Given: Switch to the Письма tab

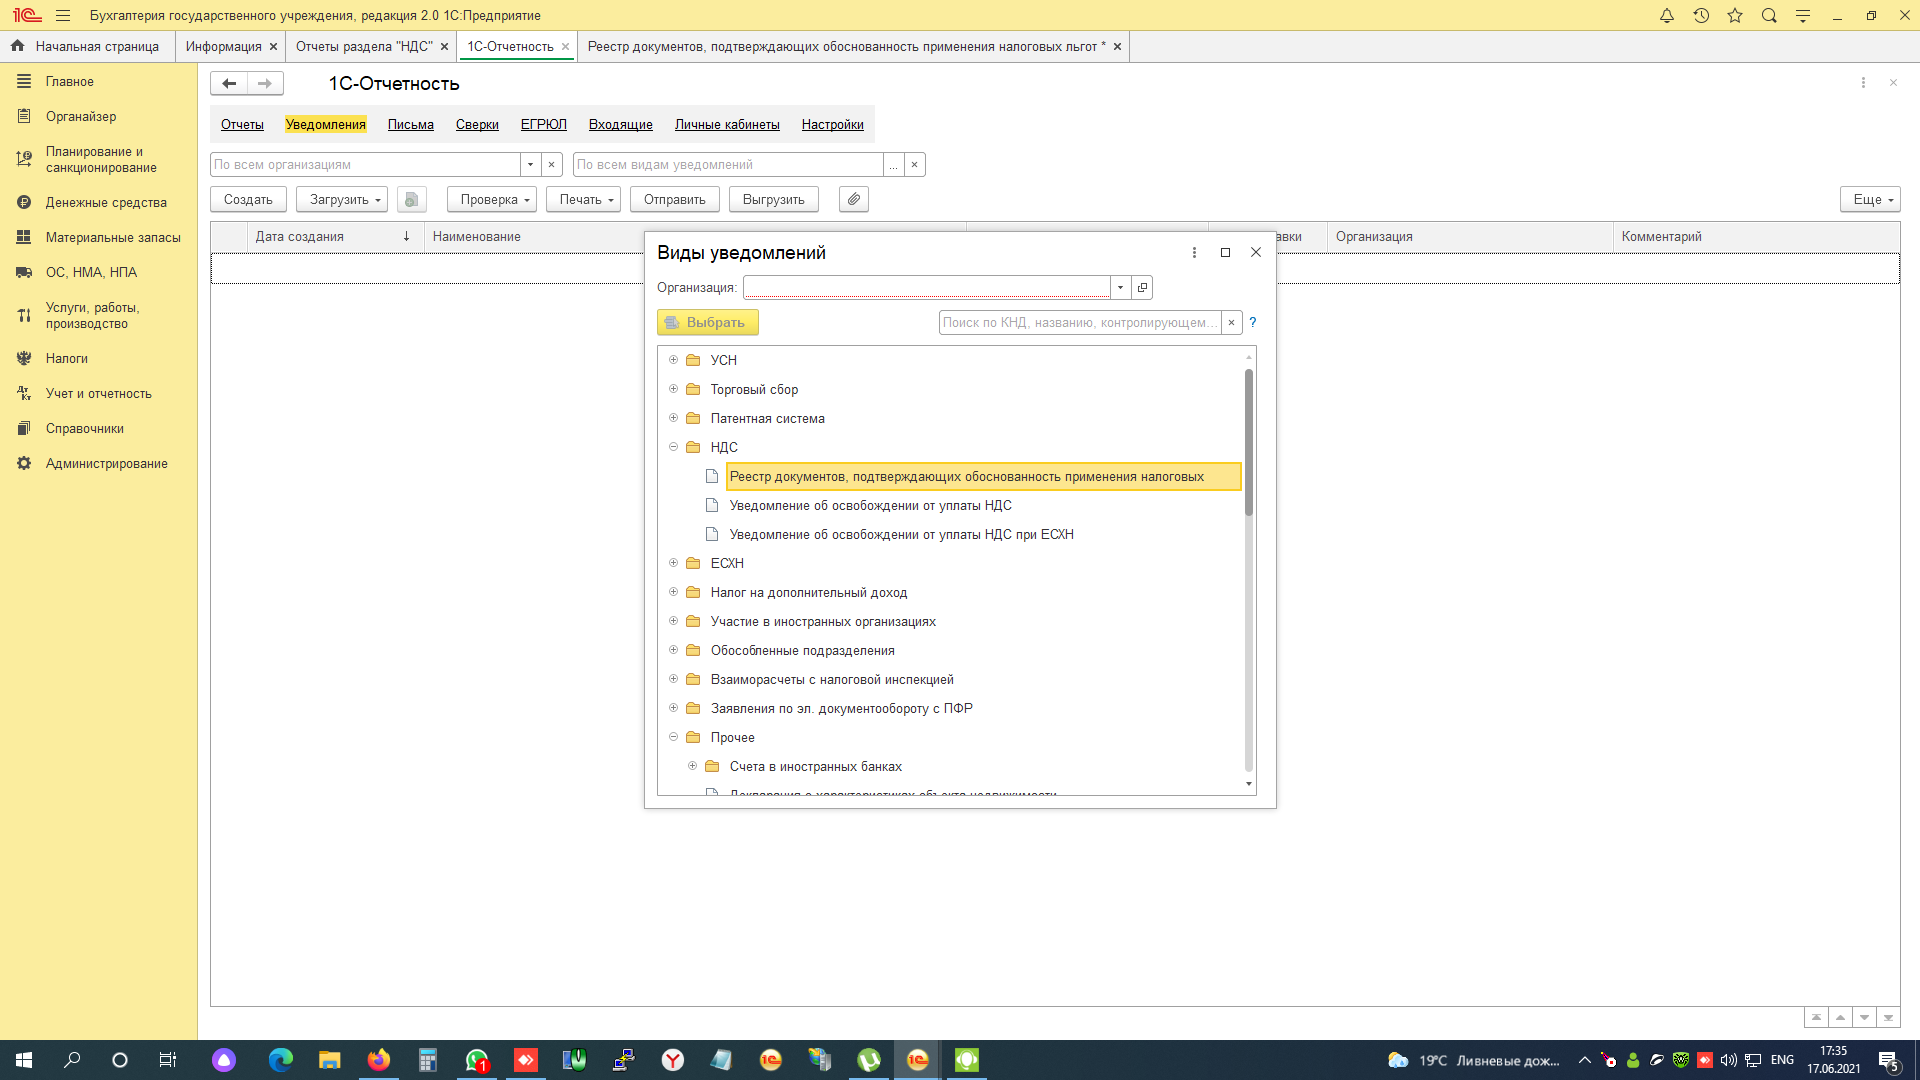Looking at the screenshot, I should [x=410, y=125].
